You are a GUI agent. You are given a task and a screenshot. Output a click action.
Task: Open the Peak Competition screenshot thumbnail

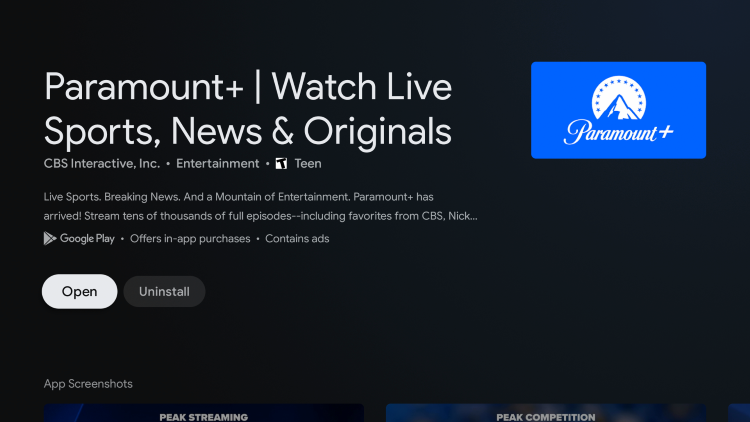[x=546, y=413]
